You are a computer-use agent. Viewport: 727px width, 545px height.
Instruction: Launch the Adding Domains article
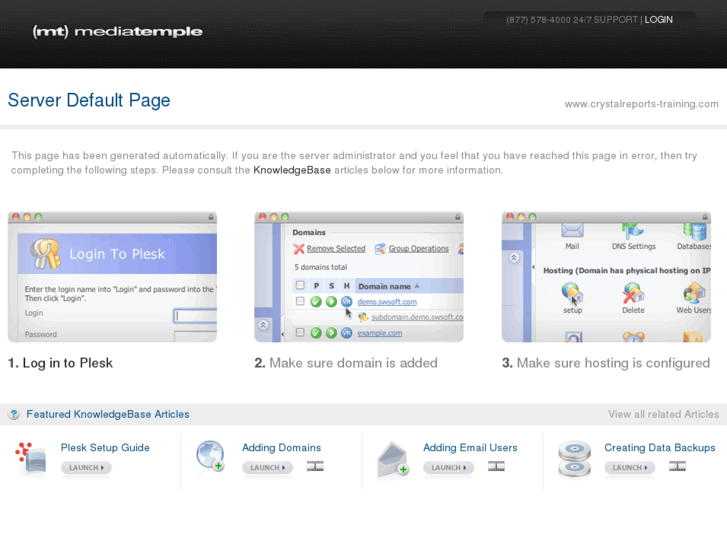coord(268,468)
